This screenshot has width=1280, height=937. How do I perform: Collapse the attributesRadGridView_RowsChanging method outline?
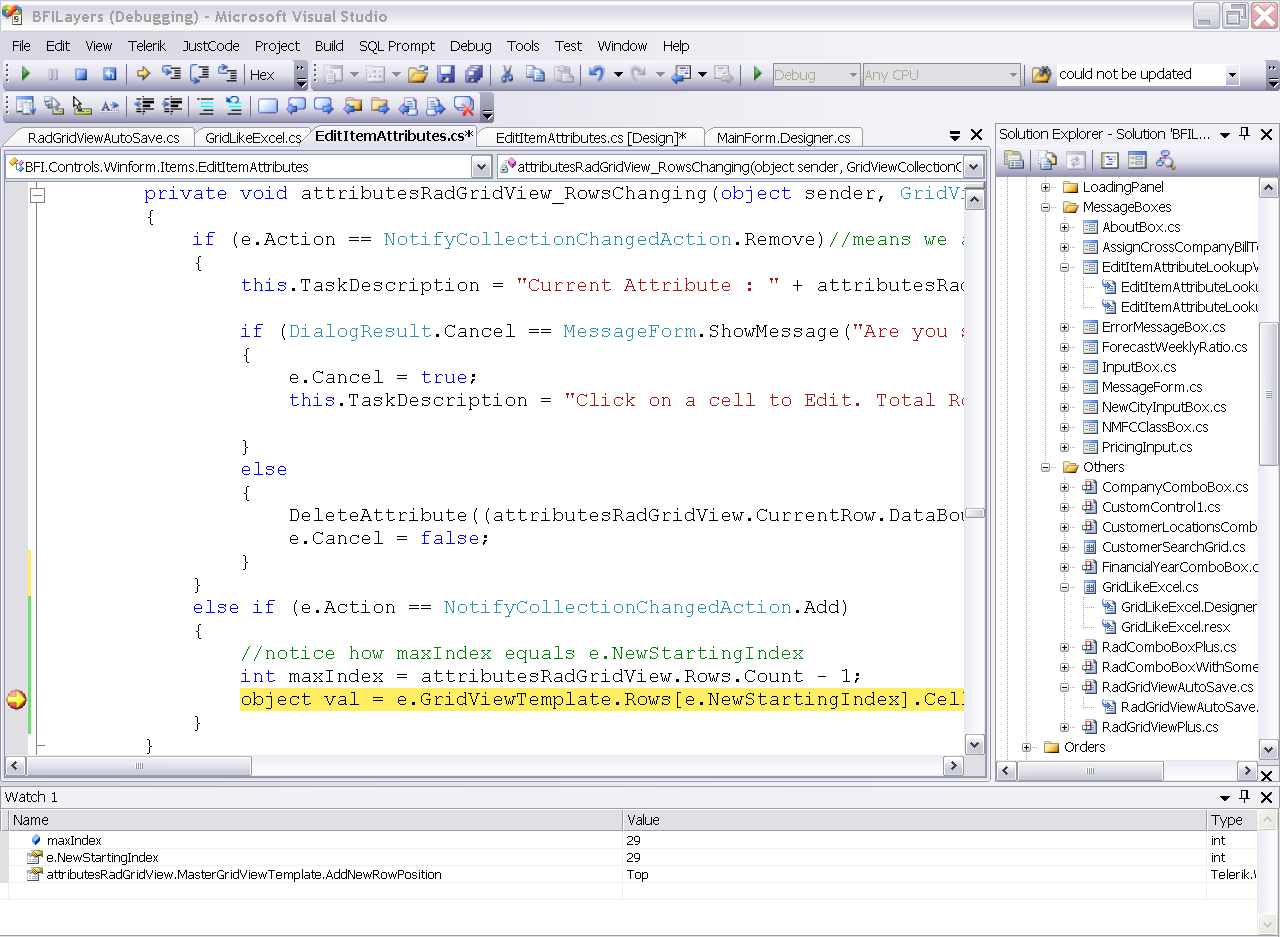[x=38, y=195]
